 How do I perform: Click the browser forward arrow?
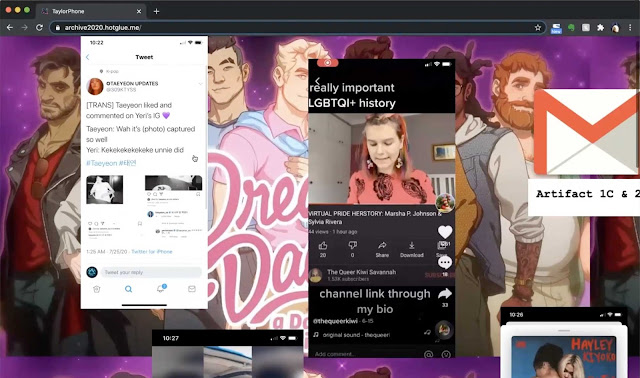(x=24, y=27)
